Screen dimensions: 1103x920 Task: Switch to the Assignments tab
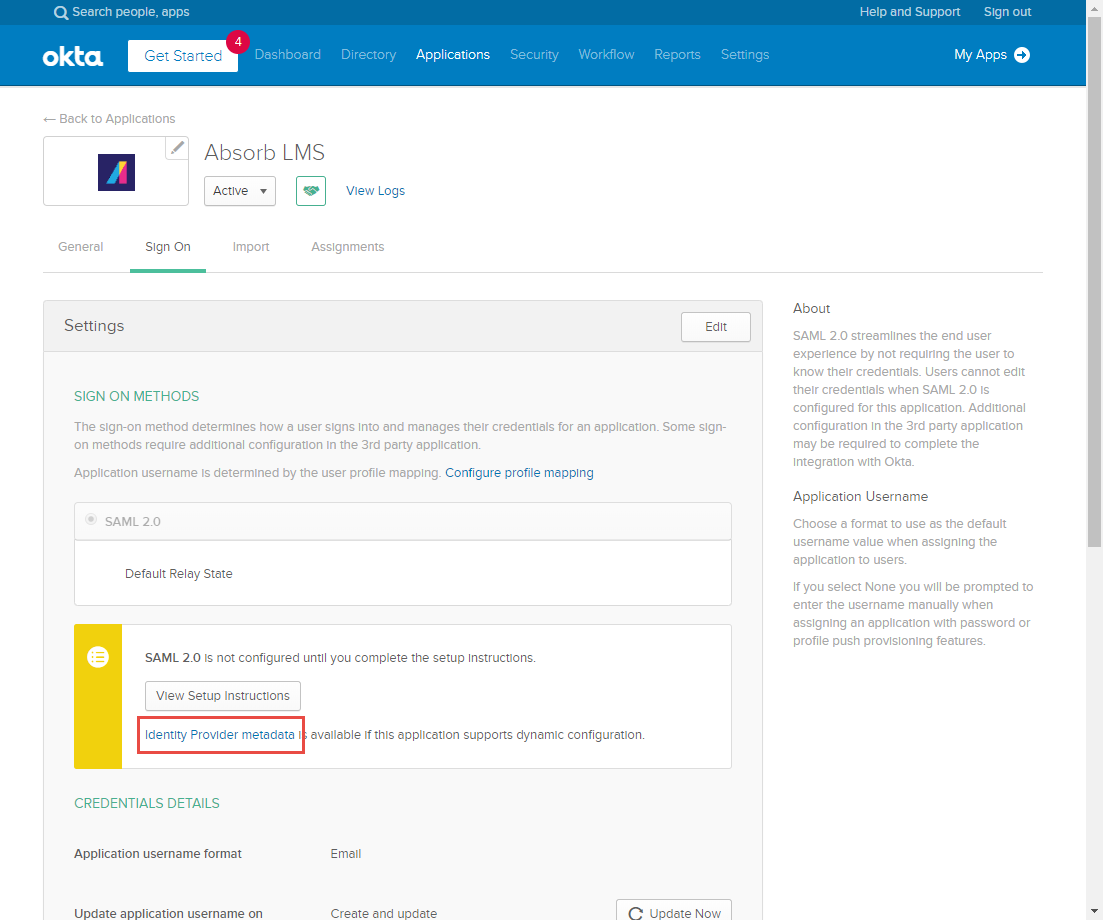tap(347, 246)
